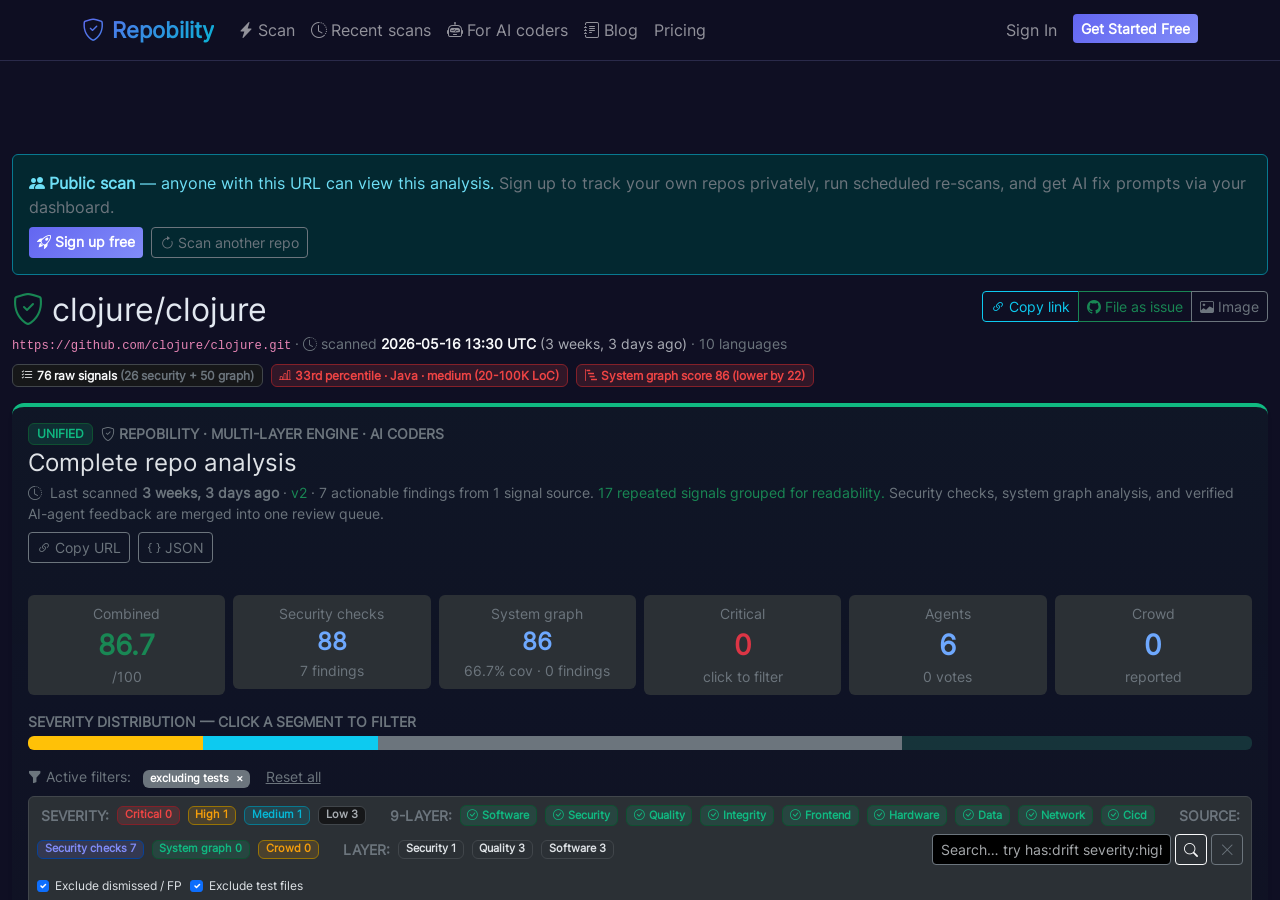Clear the search with the X button
Image resolution: width=1280 pixels, height=900 pixels.
point(1227,849)
